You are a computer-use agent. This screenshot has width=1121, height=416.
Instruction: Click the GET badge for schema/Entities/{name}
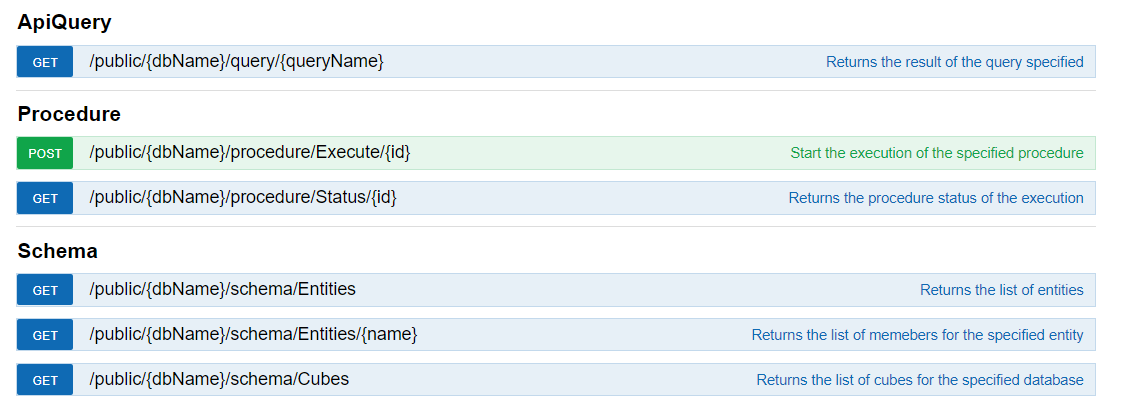[x=45, y=335]
